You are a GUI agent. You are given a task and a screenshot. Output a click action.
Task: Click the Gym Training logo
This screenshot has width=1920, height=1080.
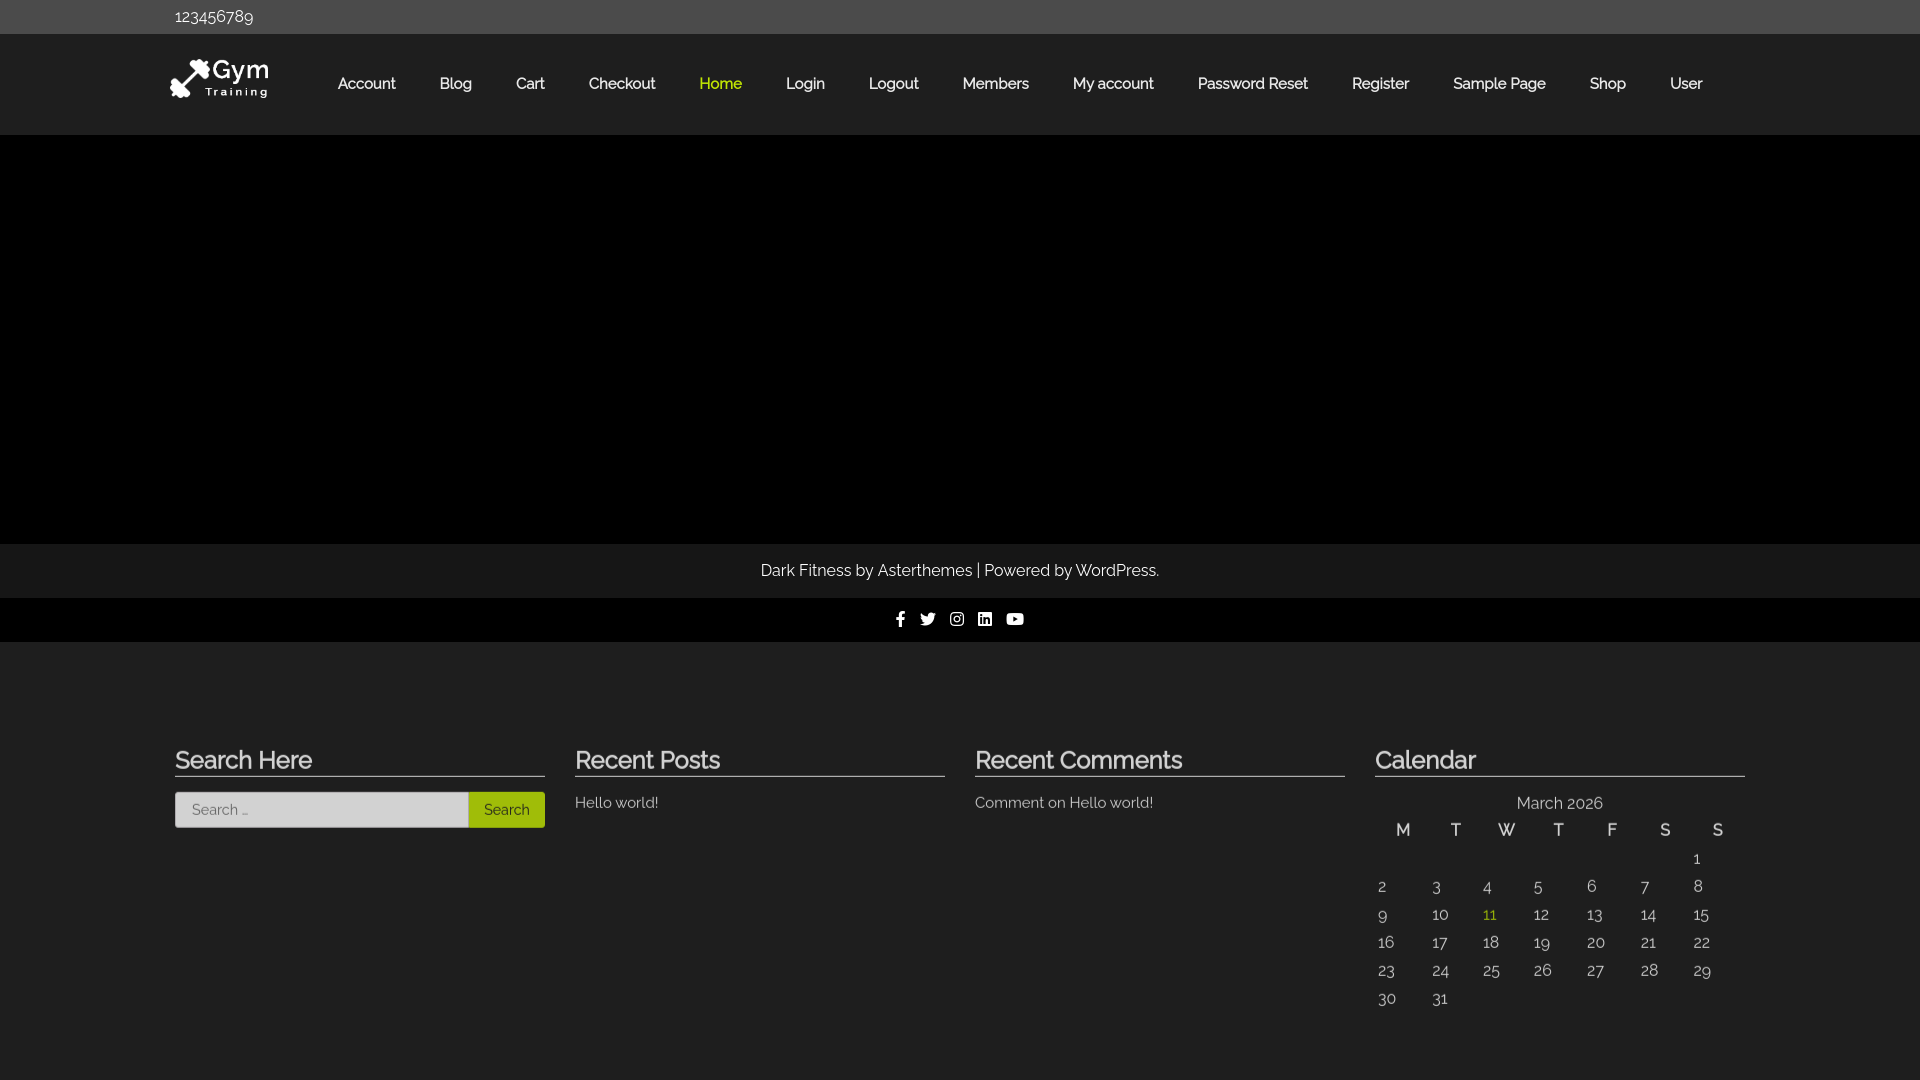point(220,79)
